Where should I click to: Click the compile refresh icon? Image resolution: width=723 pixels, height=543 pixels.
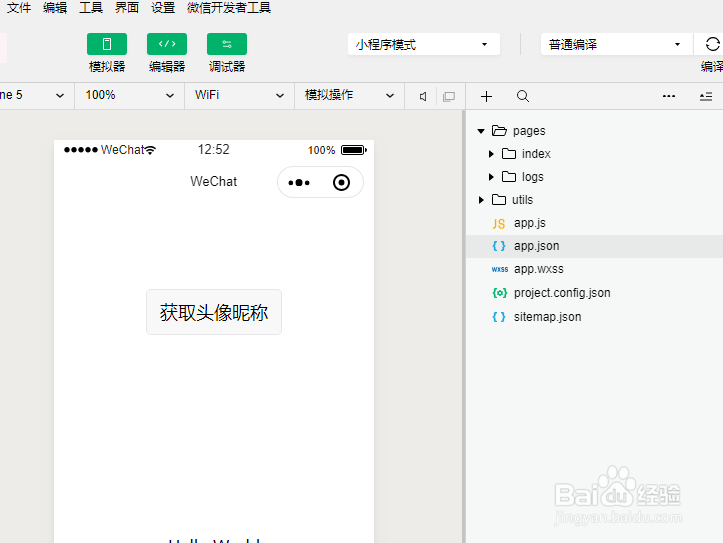tap(712, 44)
